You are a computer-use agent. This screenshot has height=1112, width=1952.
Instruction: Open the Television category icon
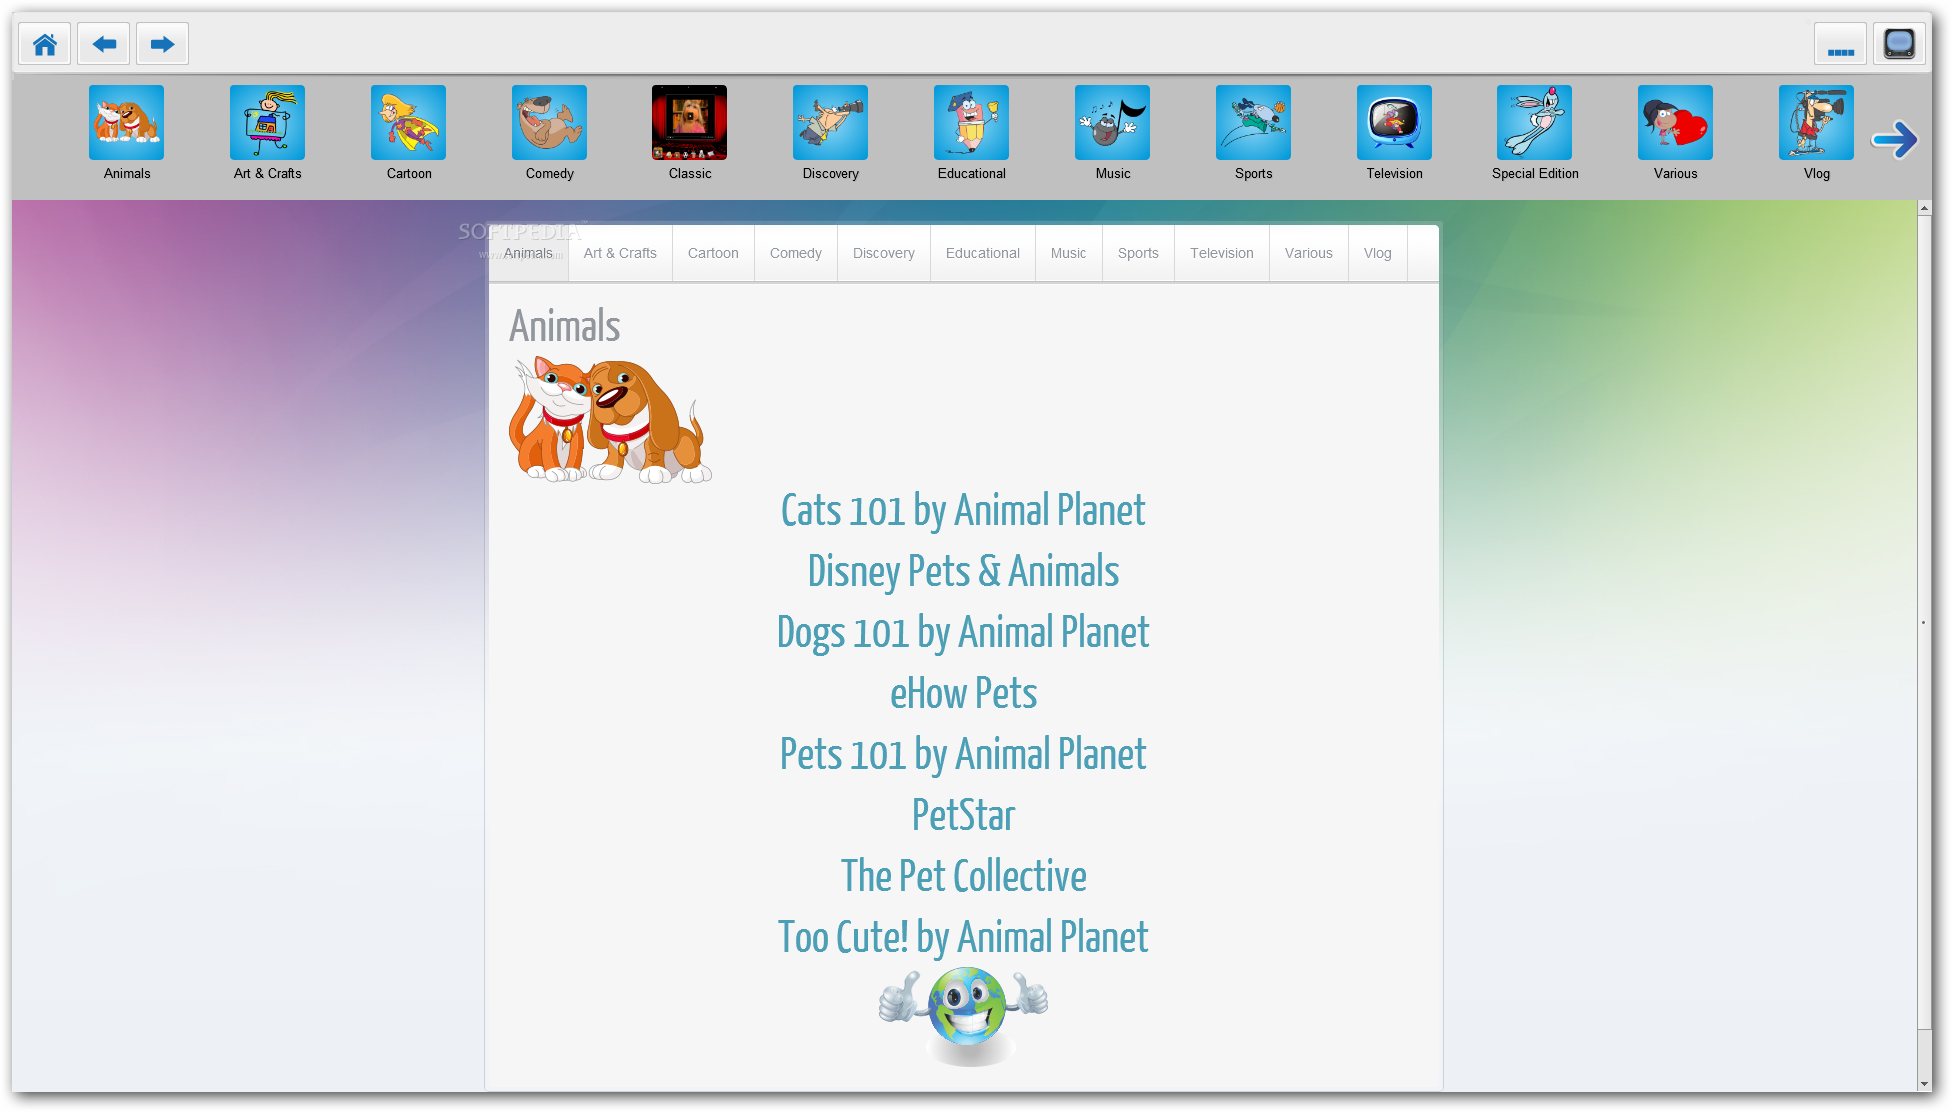(1394, 123)
